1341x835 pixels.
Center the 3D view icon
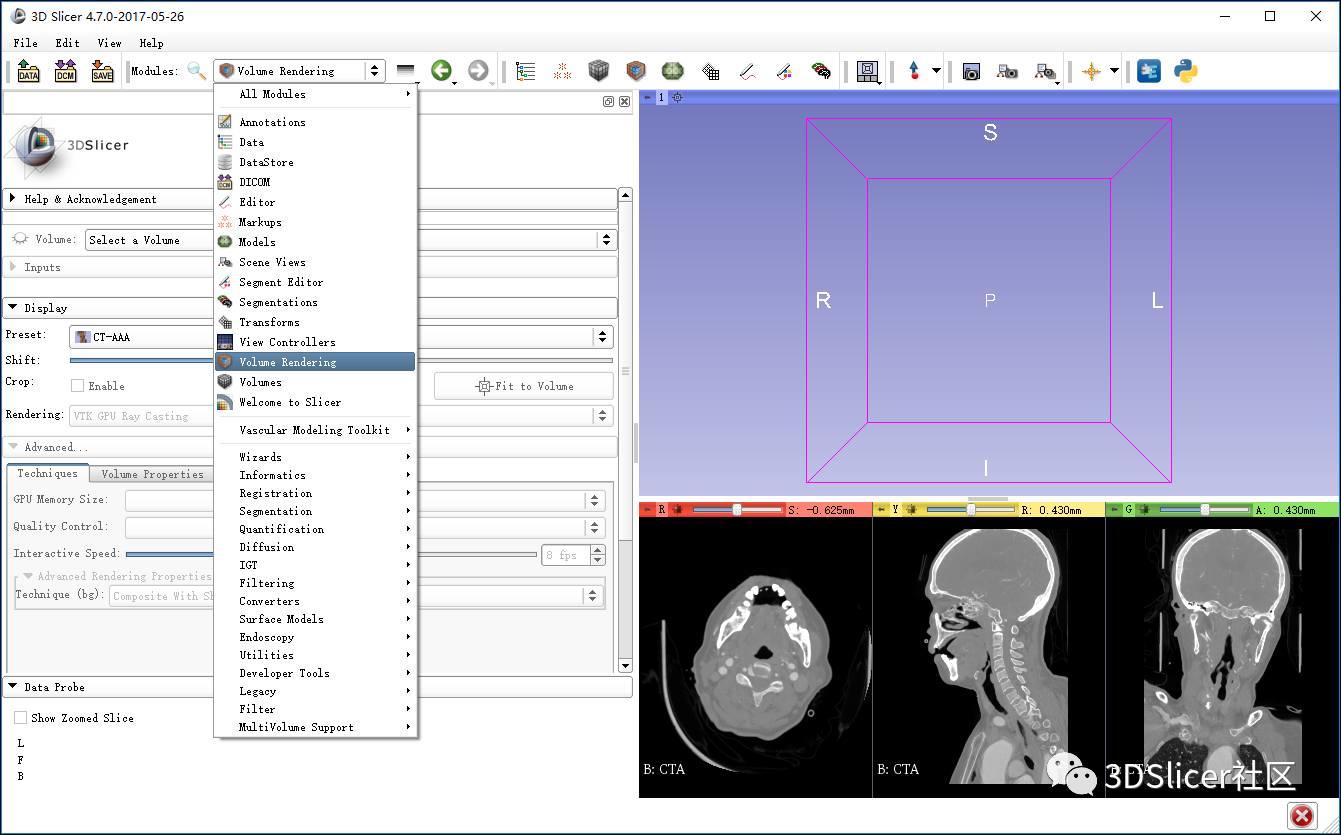677,97
